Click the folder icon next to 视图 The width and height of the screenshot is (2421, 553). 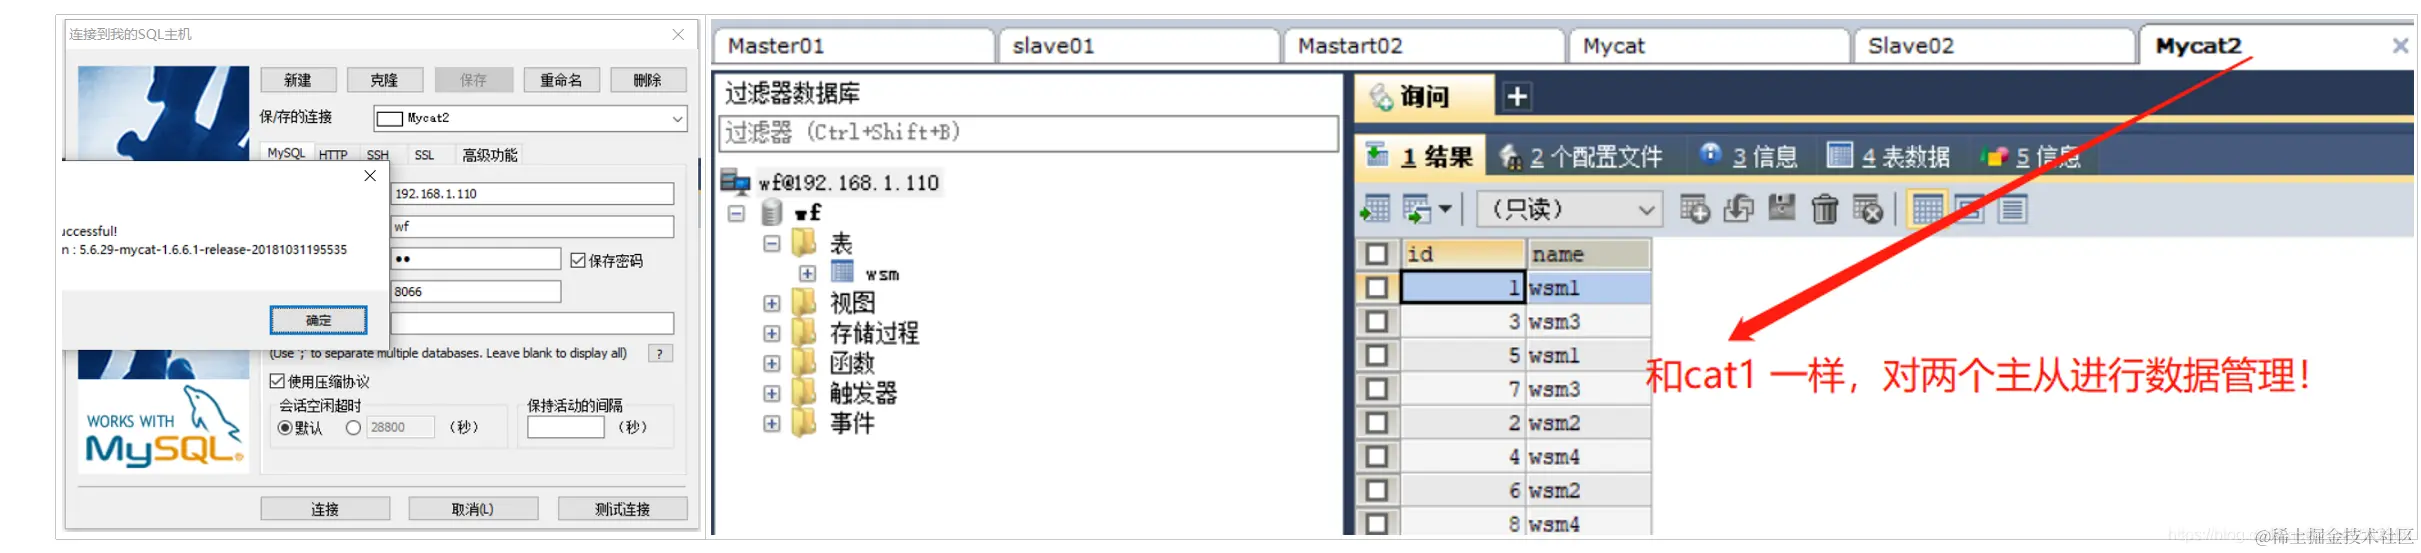[x=804, y=302]
